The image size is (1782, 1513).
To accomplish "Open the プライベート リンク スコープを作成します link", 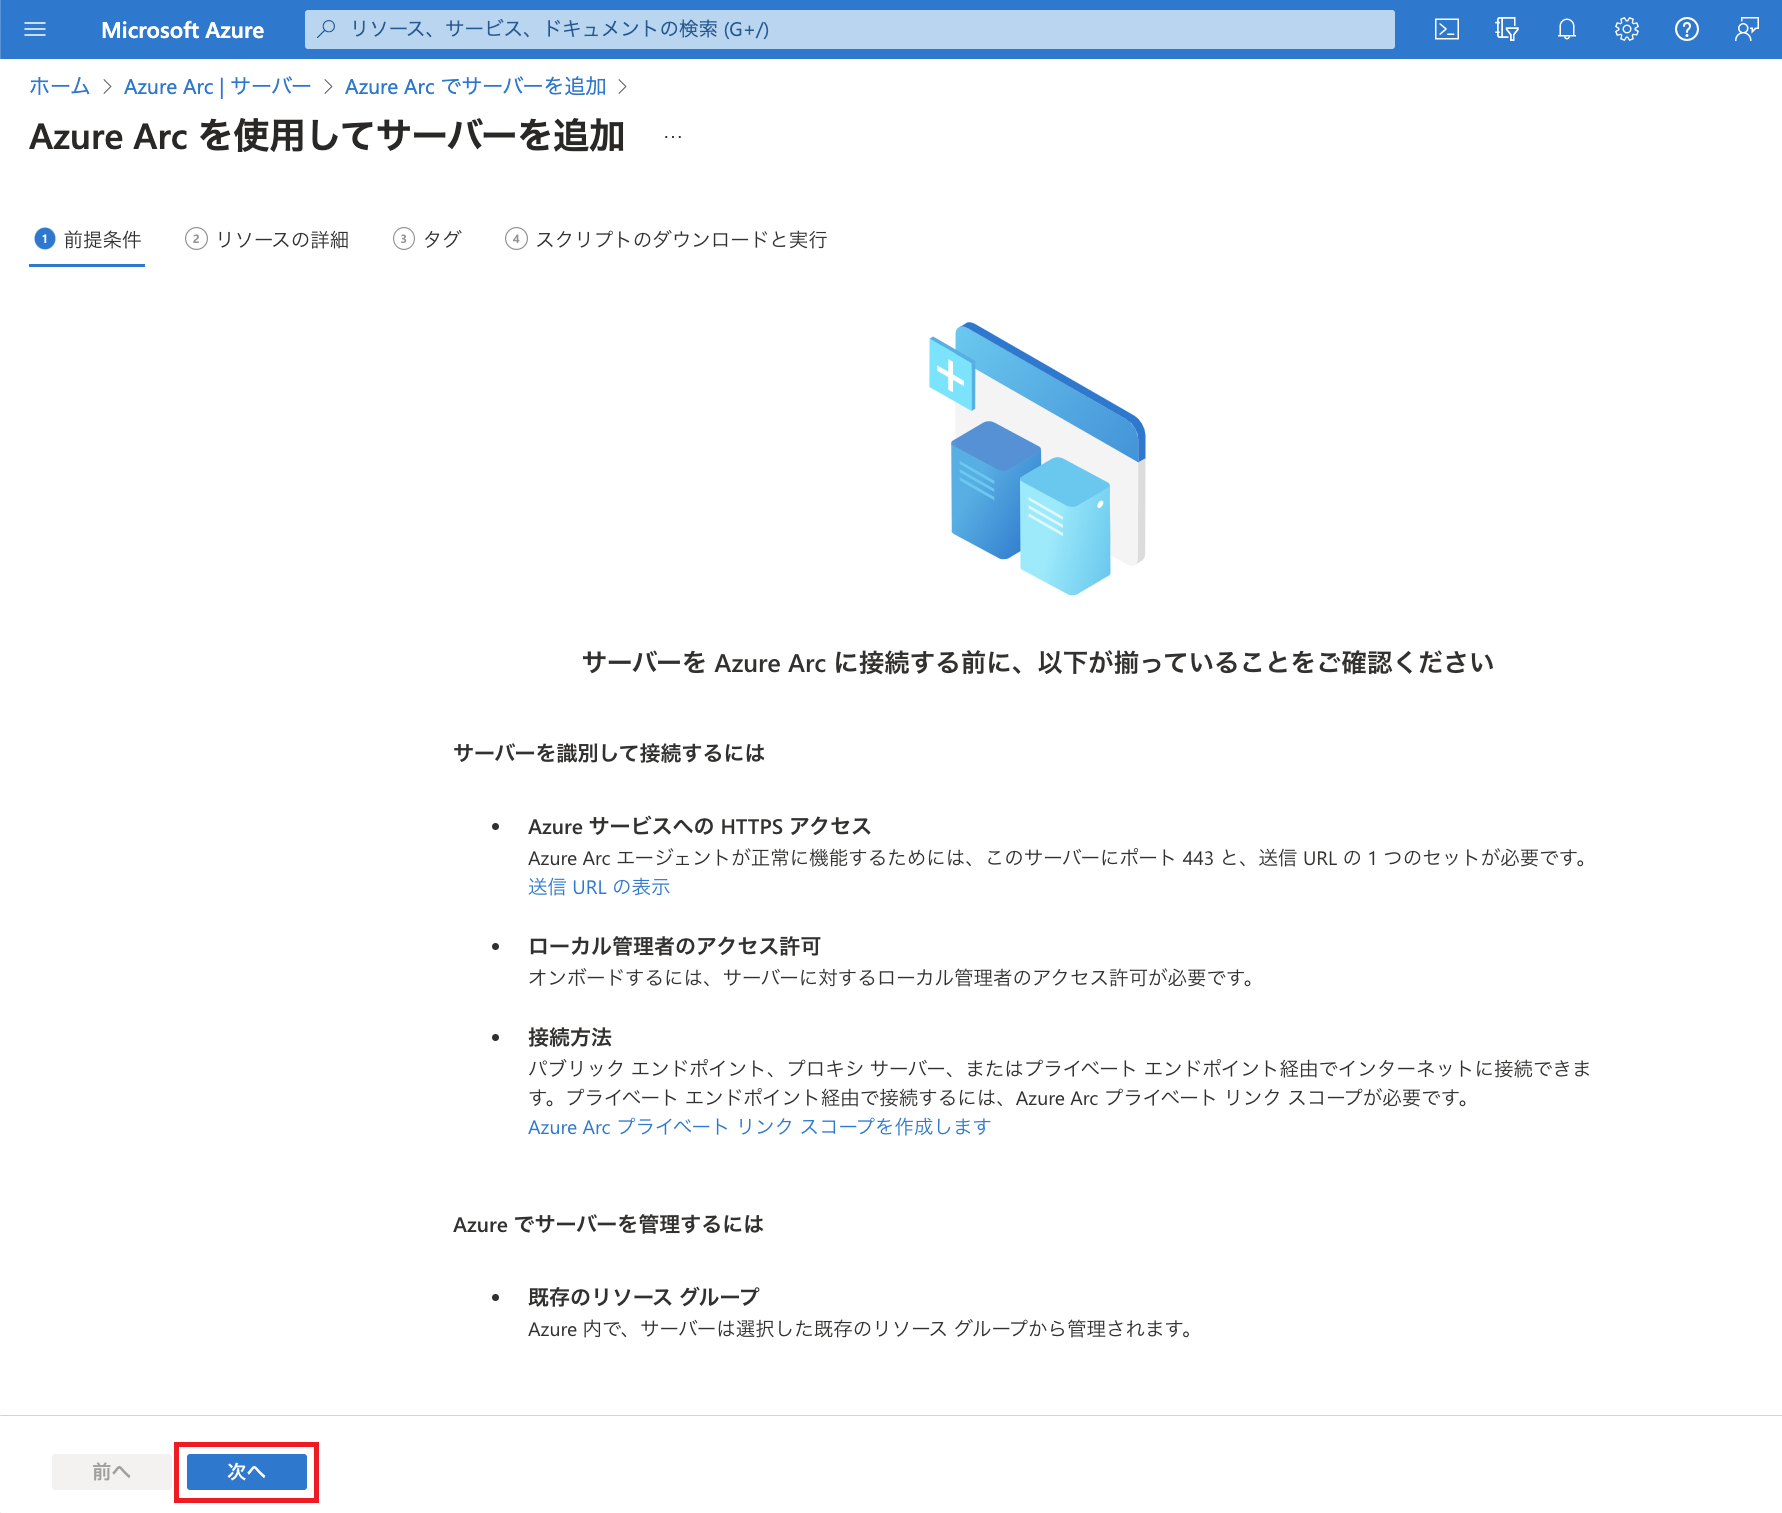I will (x=759, y=1127).
